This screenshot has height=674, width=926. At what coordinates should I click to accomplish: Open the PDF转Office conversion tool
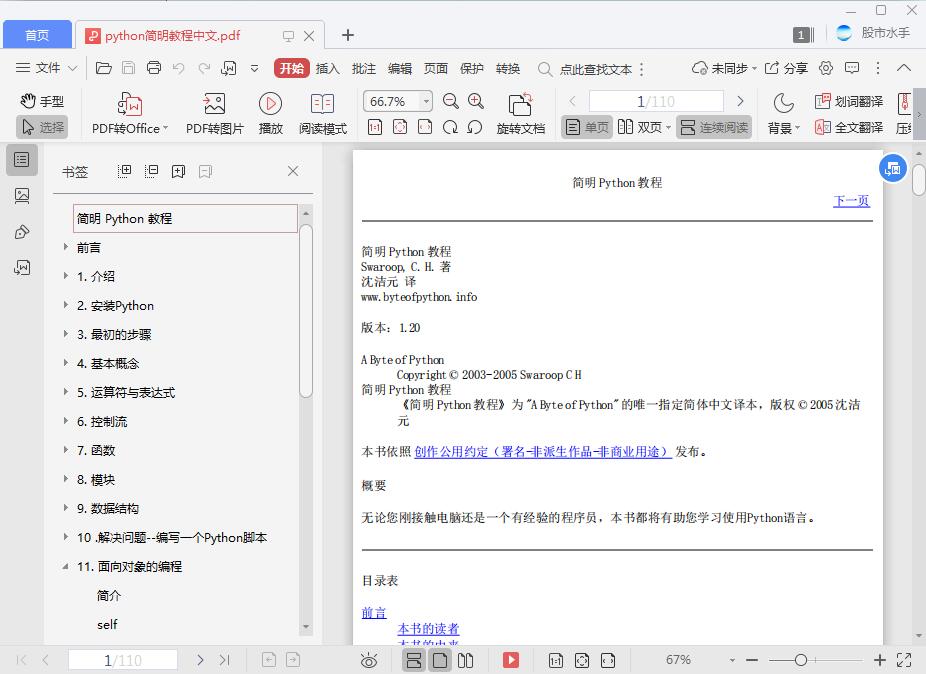129,110
